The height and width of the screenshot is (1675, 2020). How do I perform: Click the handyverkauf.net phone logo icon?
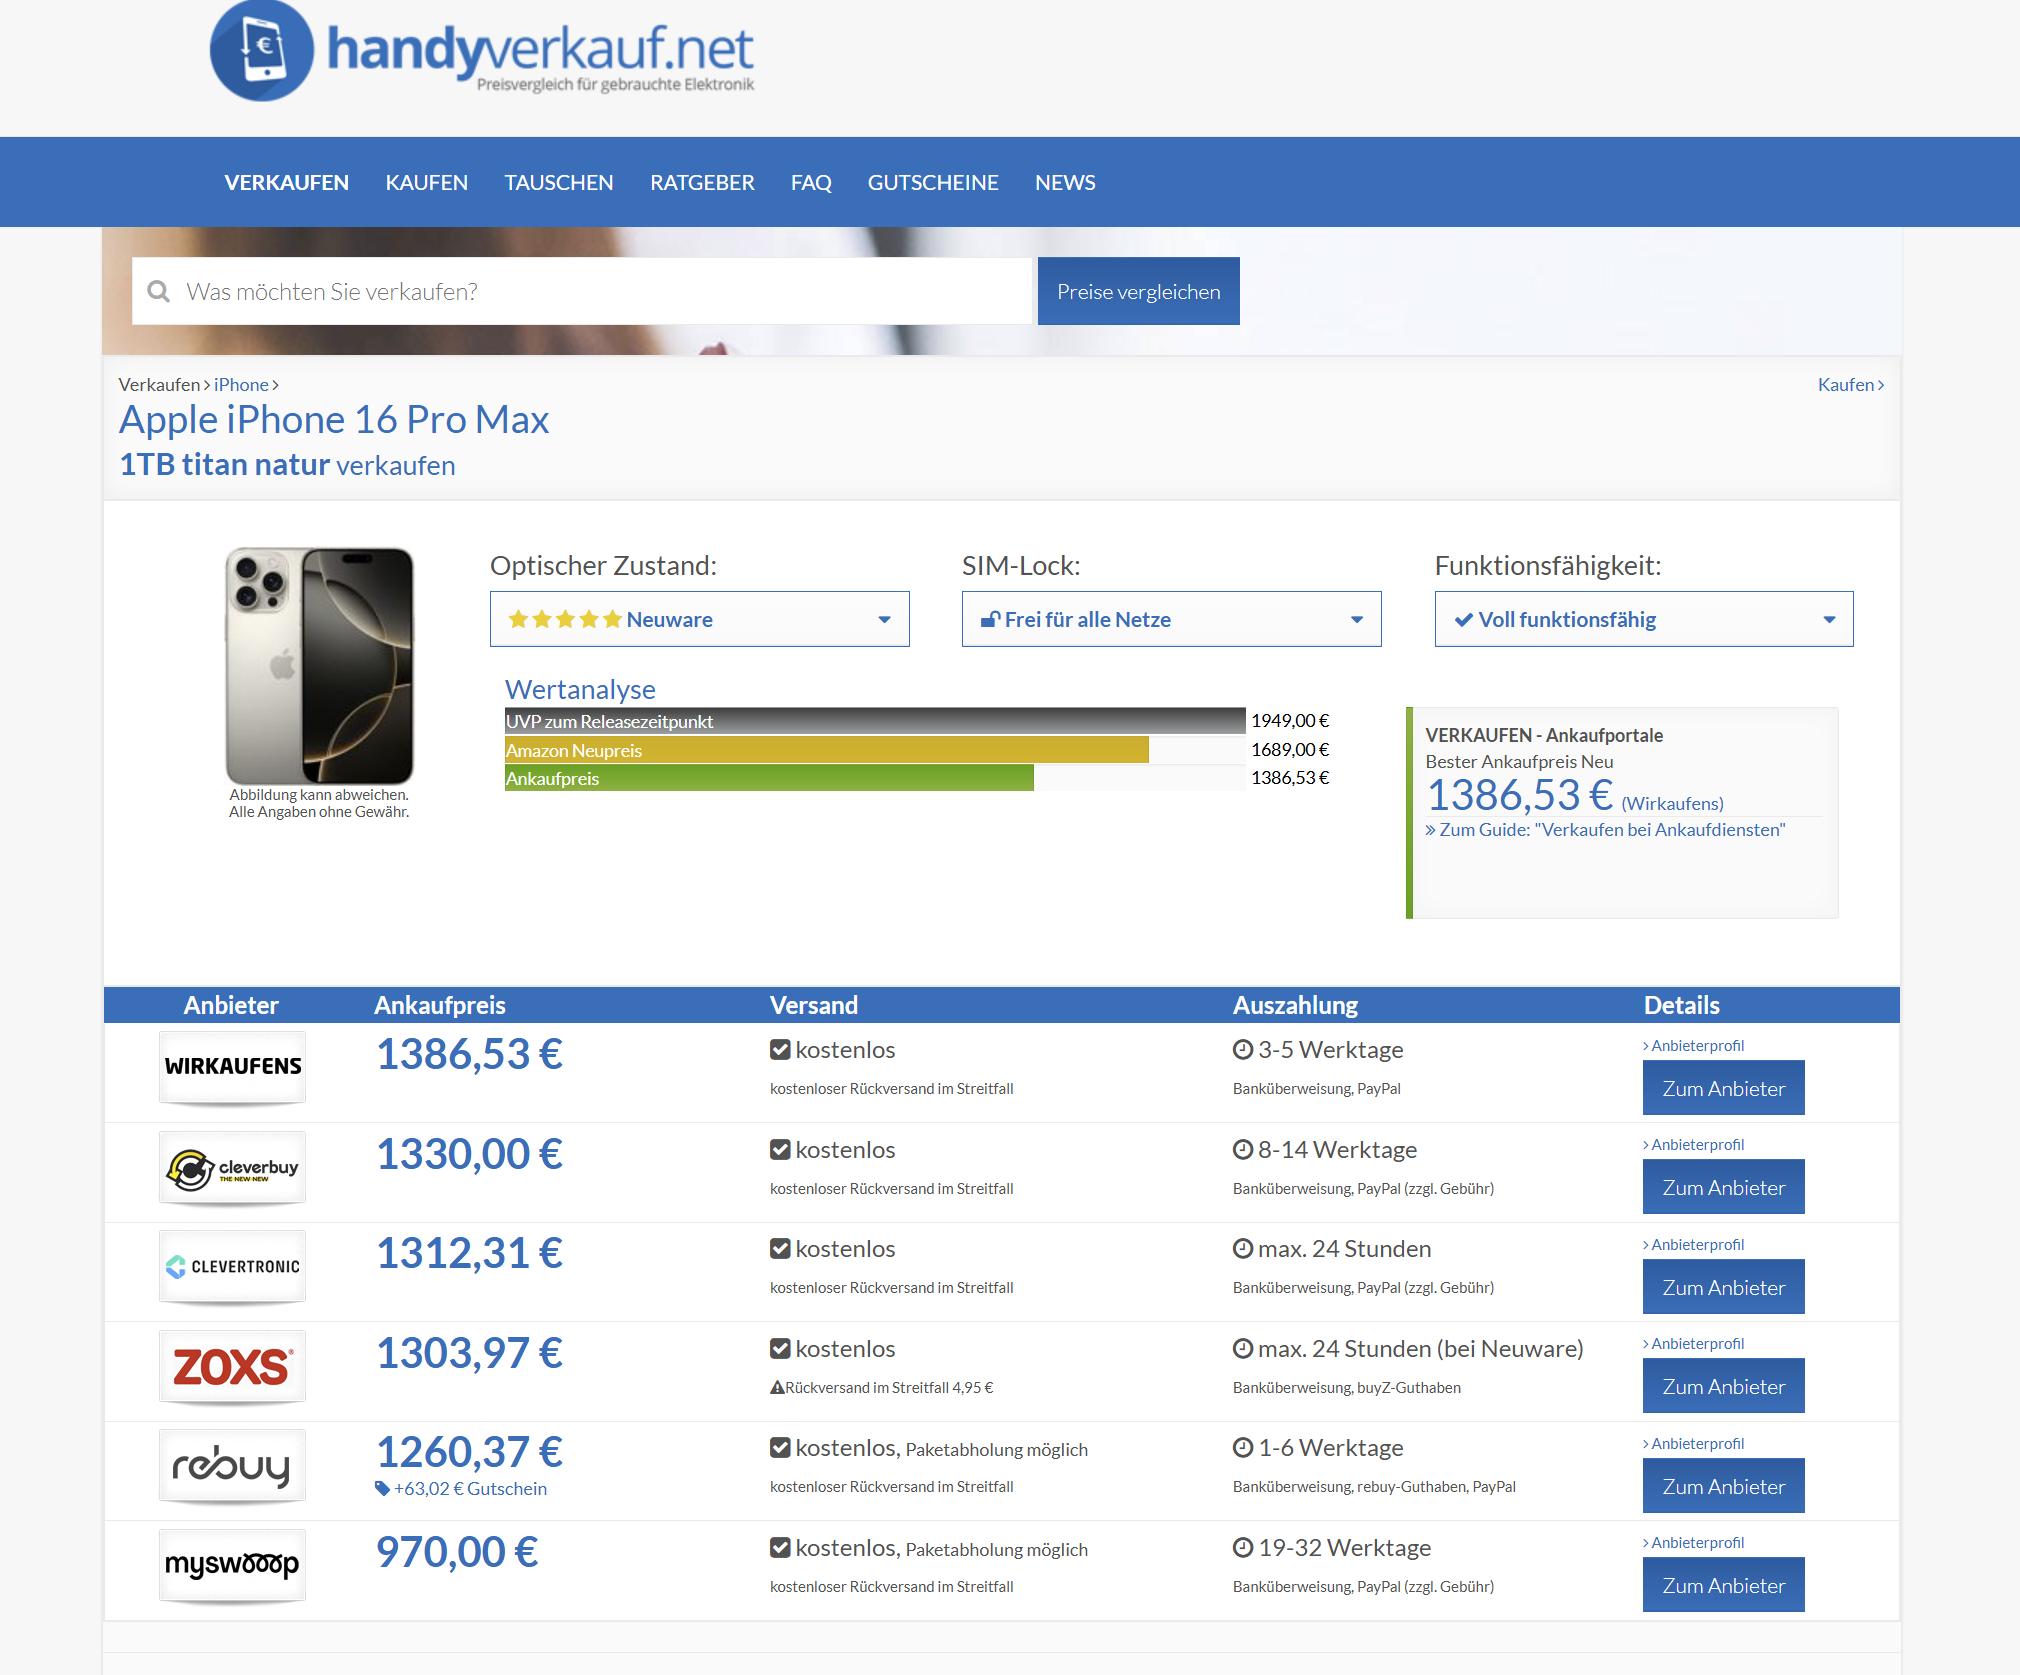(x=262, y=50)
